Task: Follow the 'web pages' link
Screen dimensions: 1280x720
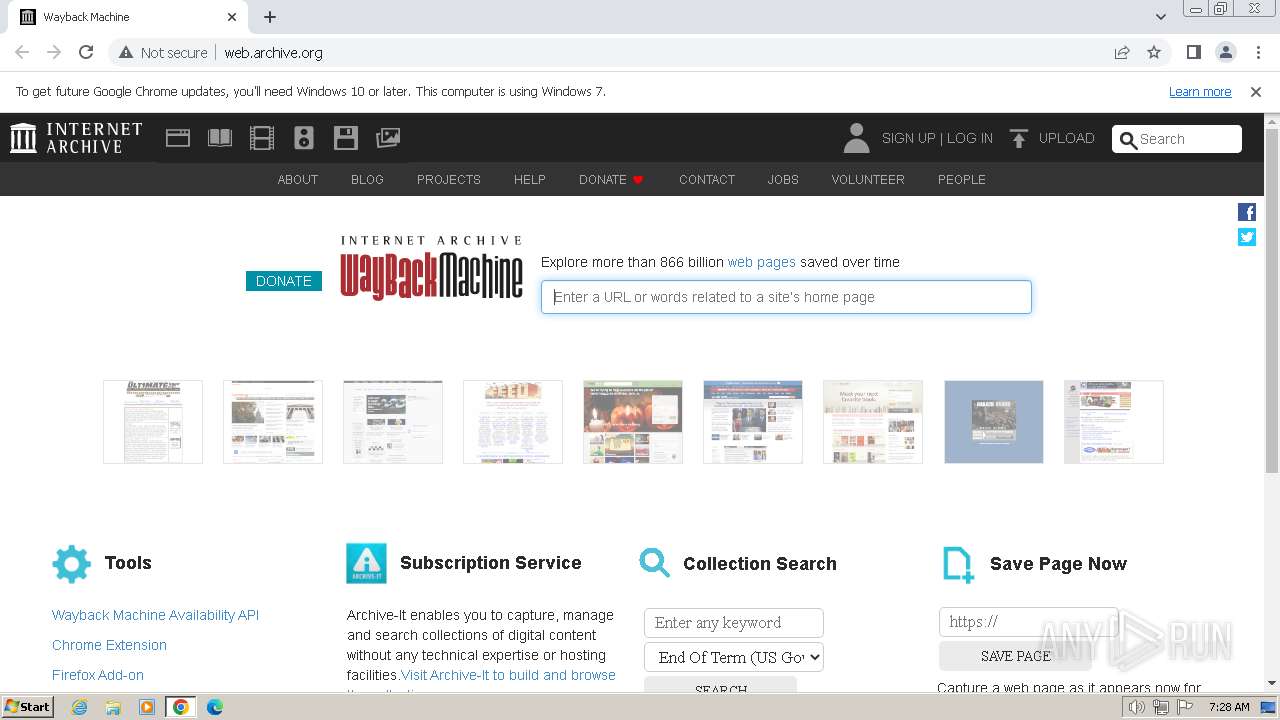Action: 762,262
